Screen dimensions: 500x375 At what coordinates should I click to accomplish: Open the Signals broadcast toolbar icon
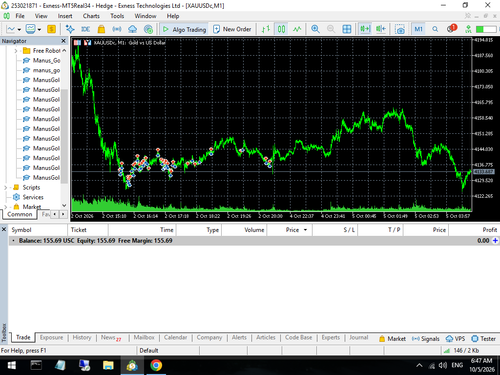click(117, 29)
